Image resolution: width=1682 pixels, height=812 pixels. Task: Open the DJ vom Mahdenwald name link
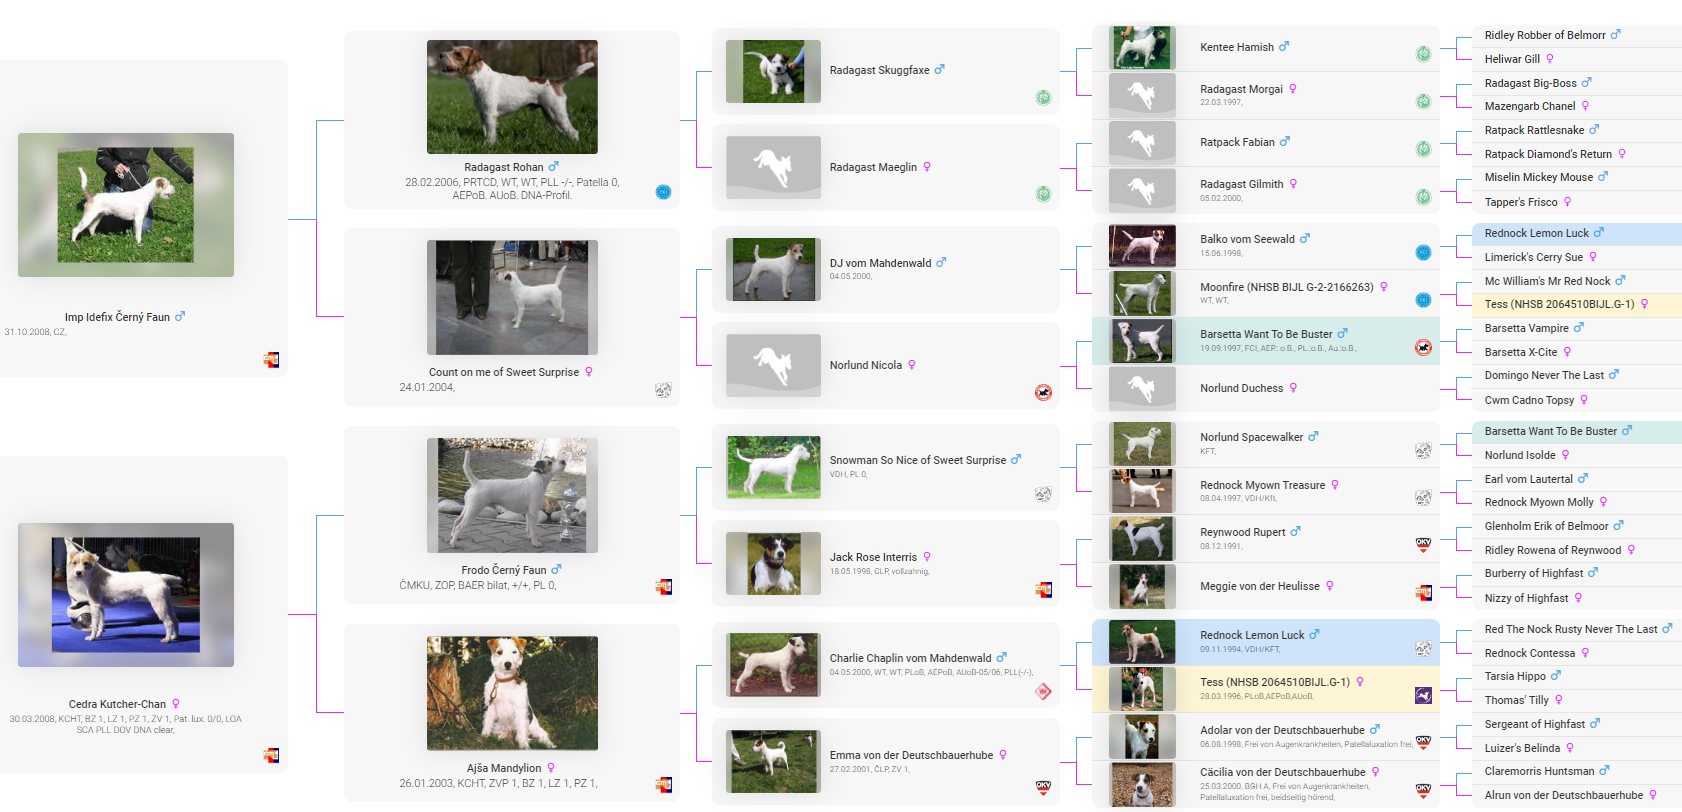point(880,263)
